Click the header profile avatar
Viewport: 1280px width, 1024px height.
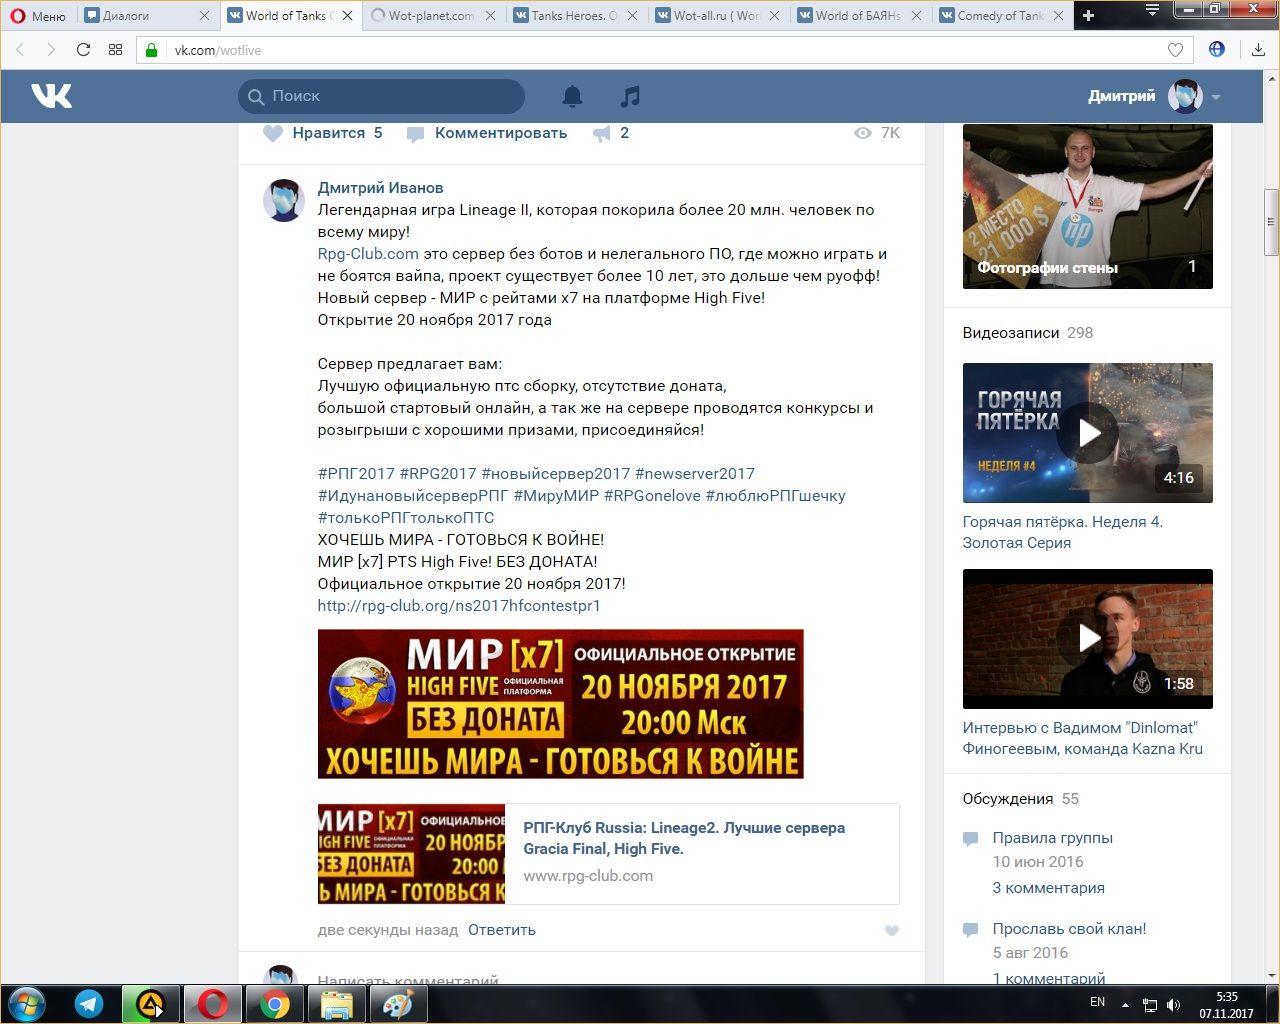pyautogui.click(x=1185, y=96)
